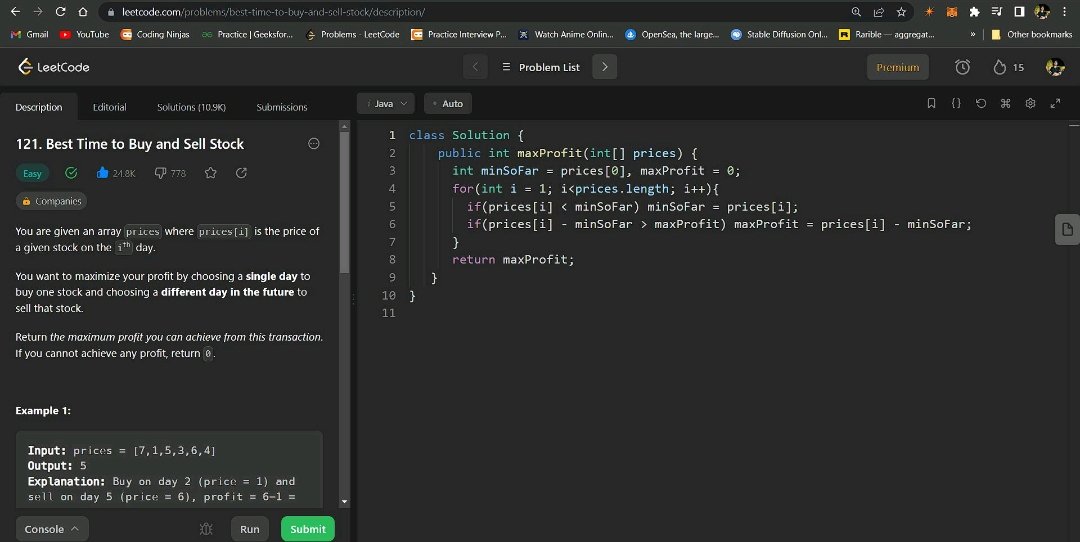Open Problems - LeetCode bookmark

click(352, 34)
